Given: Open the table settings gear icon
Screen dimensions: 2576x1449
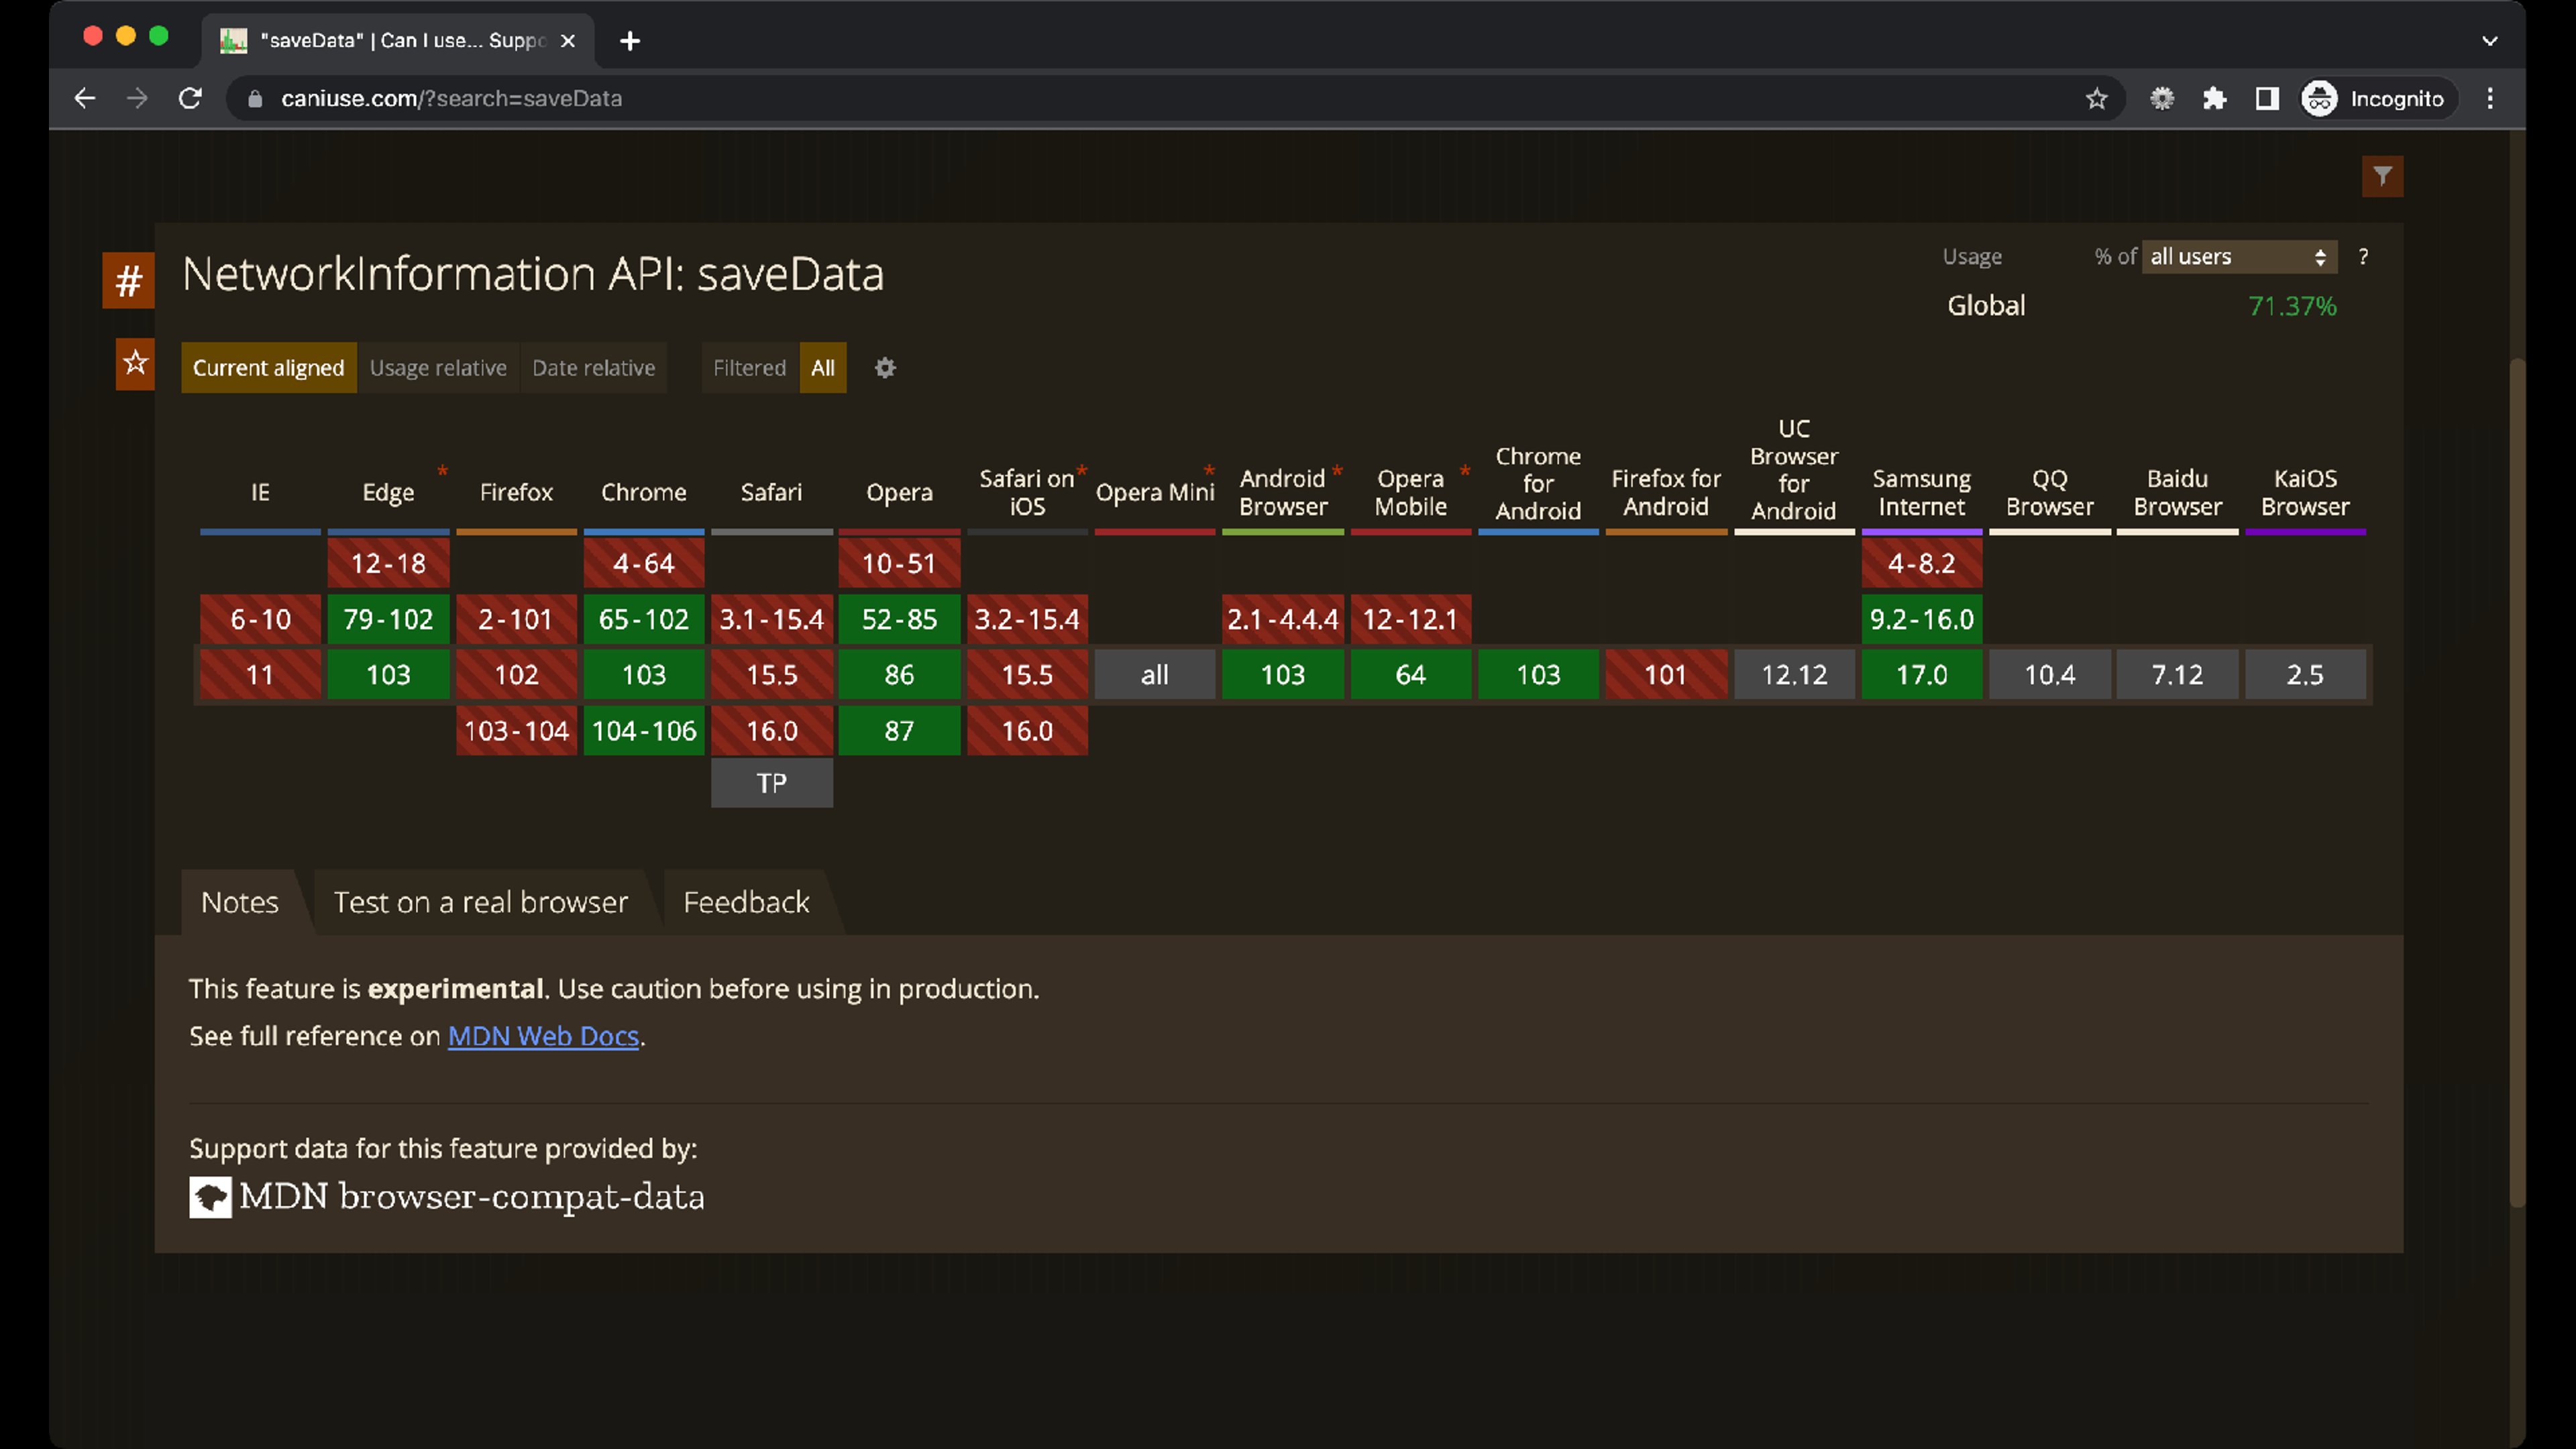Looking at the screenshot, I should point(885,368).
